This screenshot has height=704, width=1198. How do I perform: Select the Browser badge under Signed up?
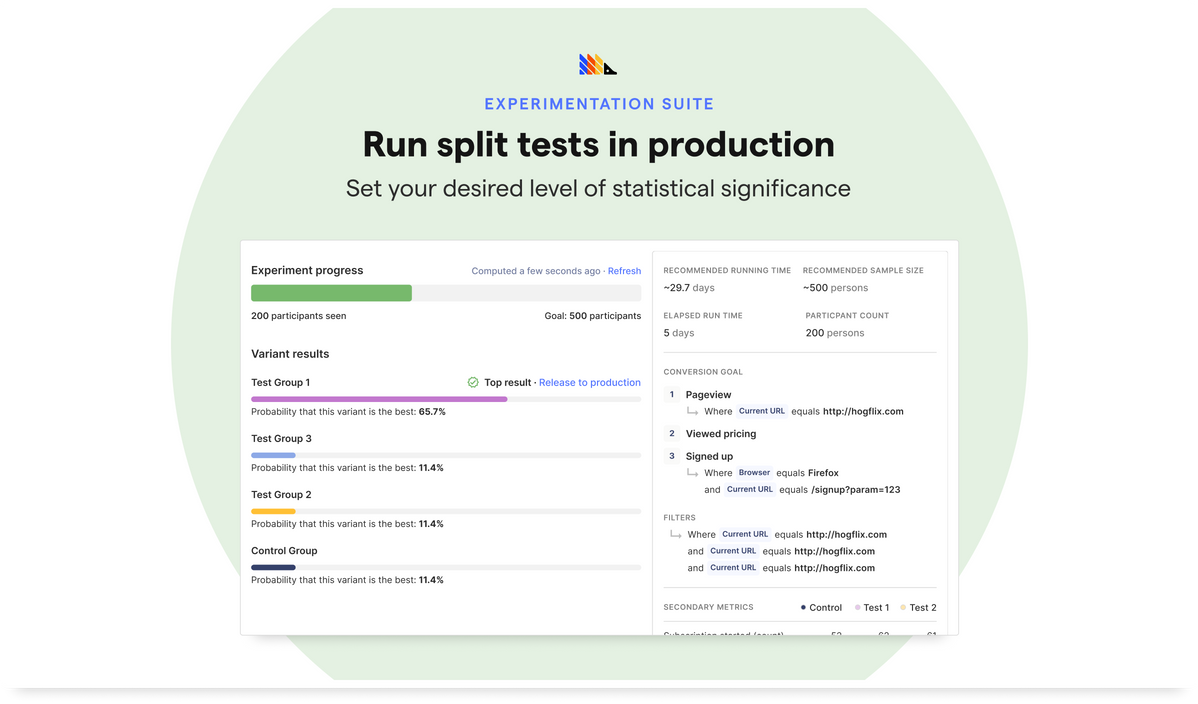[x=753, y=472]
